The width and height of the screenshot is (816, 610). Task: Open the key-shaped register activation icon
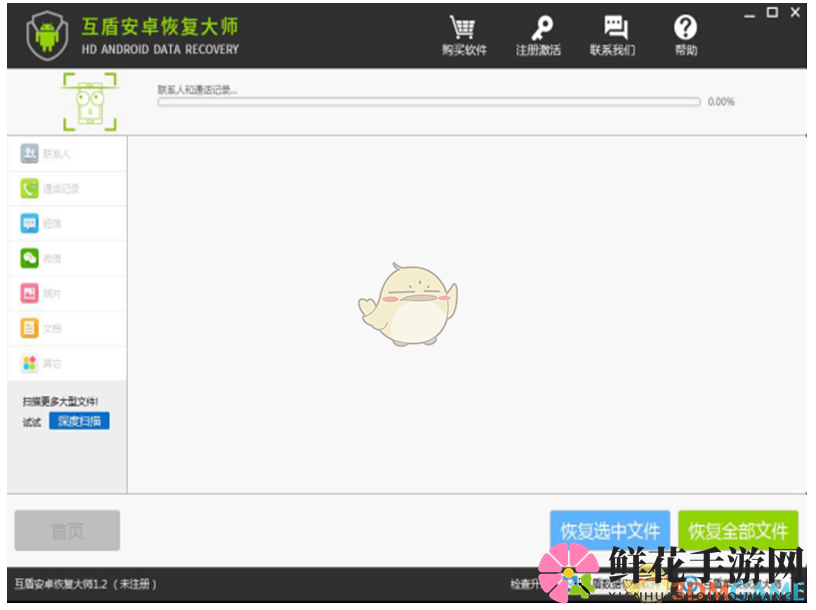pyautogui.click(x=541, y=28)
